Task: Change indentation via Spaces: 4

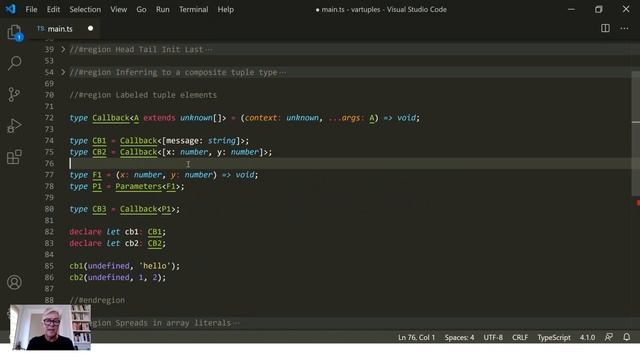Action: [459, 338]
